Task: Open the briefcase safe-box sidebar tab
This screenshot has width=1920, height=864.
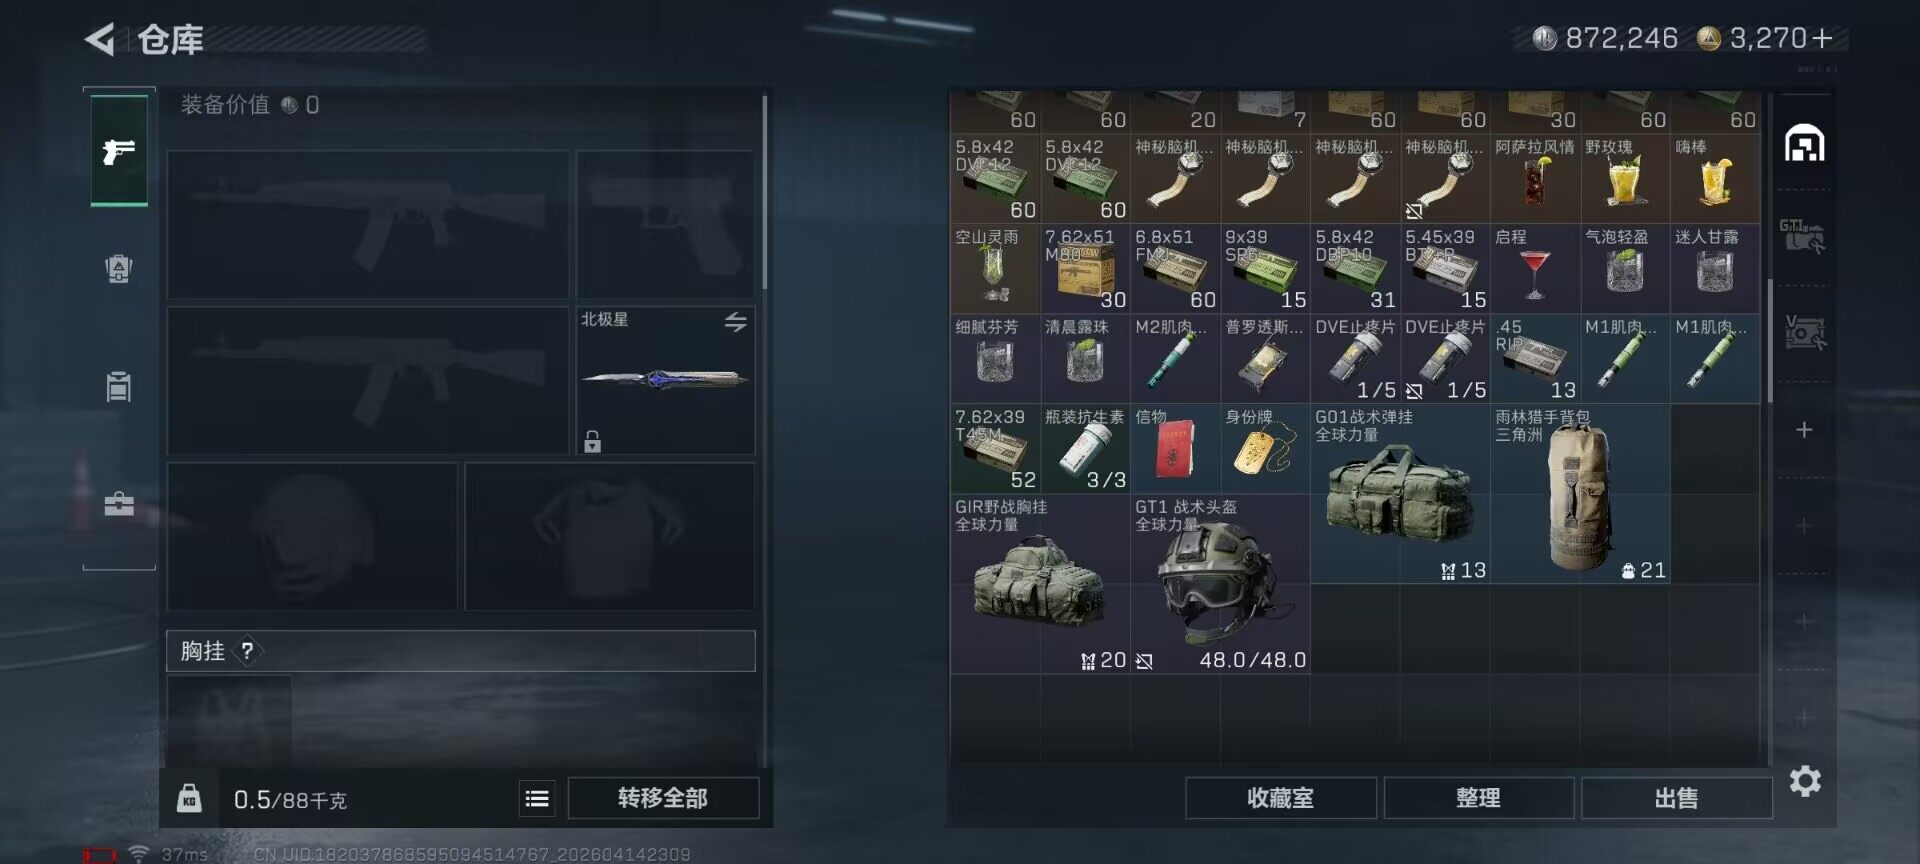Action: point(119,504)
